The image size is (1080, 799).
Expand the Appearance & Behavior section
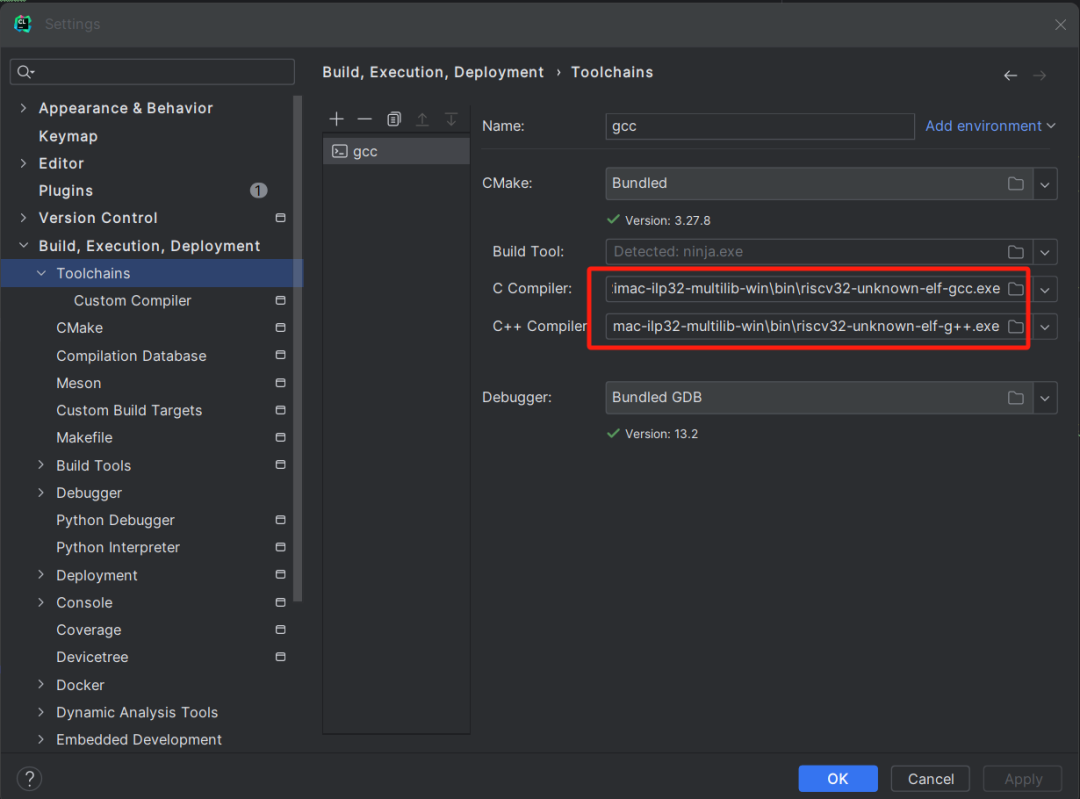[23, 108]
